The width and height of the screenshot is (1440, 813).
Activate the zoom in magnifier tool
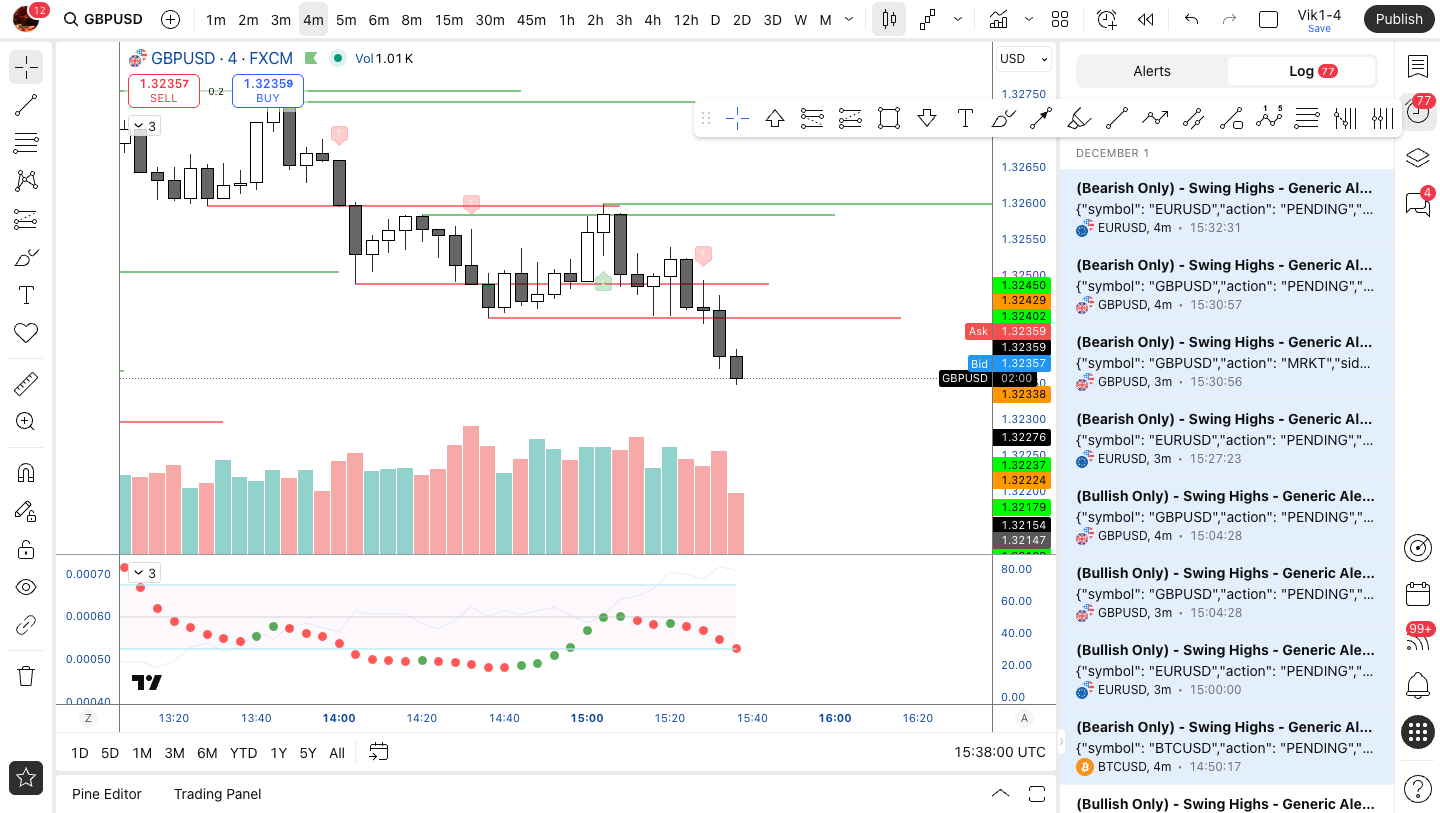26,422
